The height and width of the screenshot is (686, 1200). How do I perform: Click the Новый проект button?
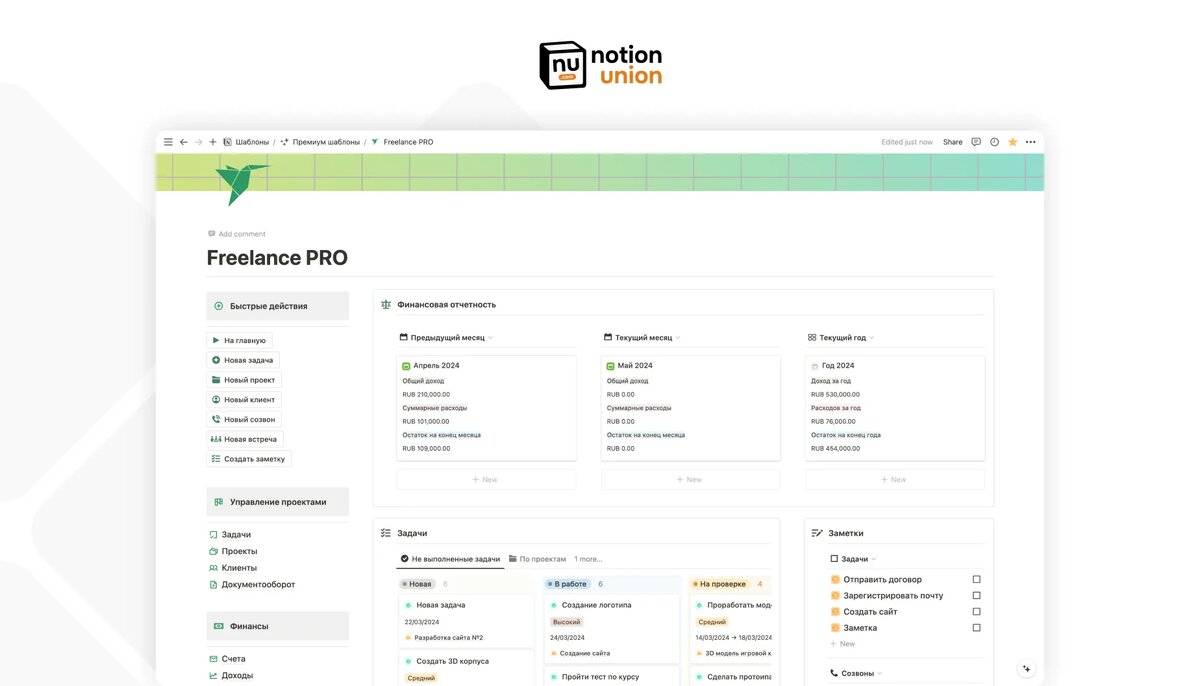244,380
